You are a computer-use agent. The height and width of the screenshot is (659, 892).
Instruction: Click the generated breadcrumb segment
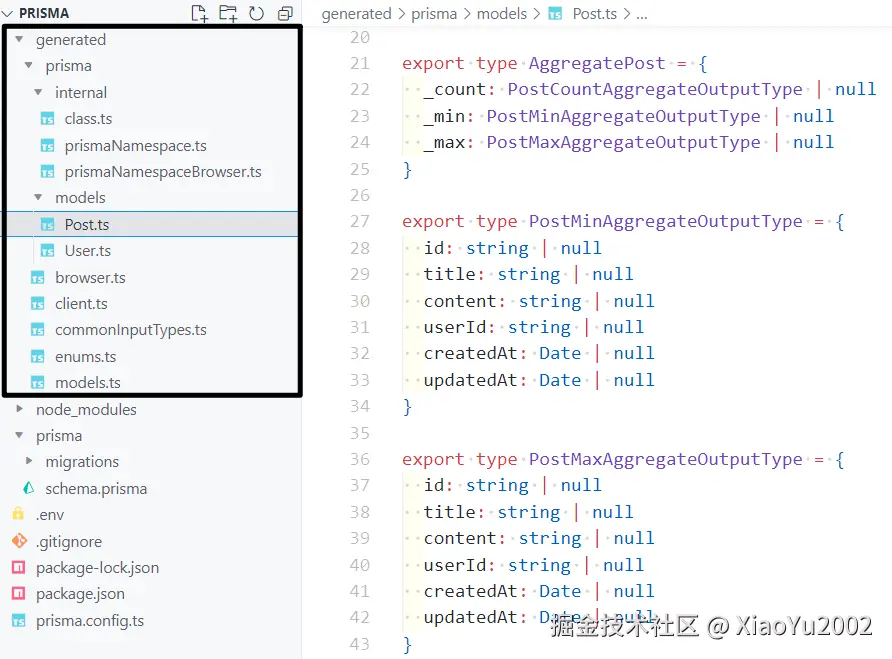(356, 14)
